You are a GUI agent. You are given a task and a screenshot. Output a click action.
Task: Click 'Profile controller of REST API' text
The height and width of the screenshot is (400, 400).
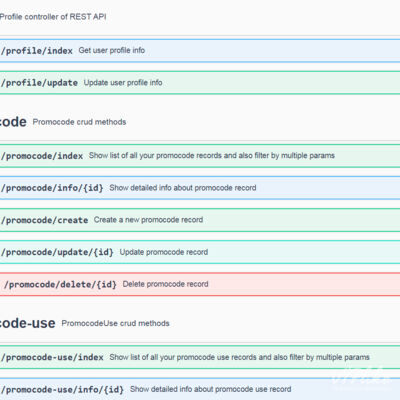point(53,17)
